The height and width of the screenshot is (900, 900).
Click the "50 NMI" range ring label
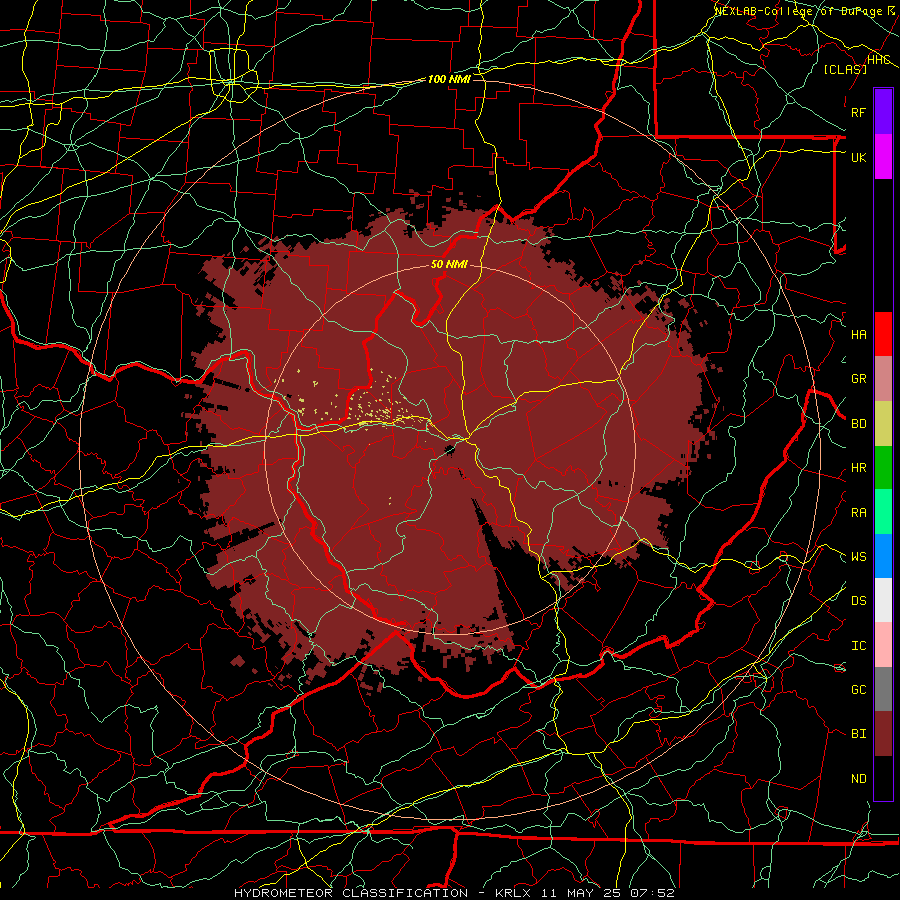pos(449,264)
